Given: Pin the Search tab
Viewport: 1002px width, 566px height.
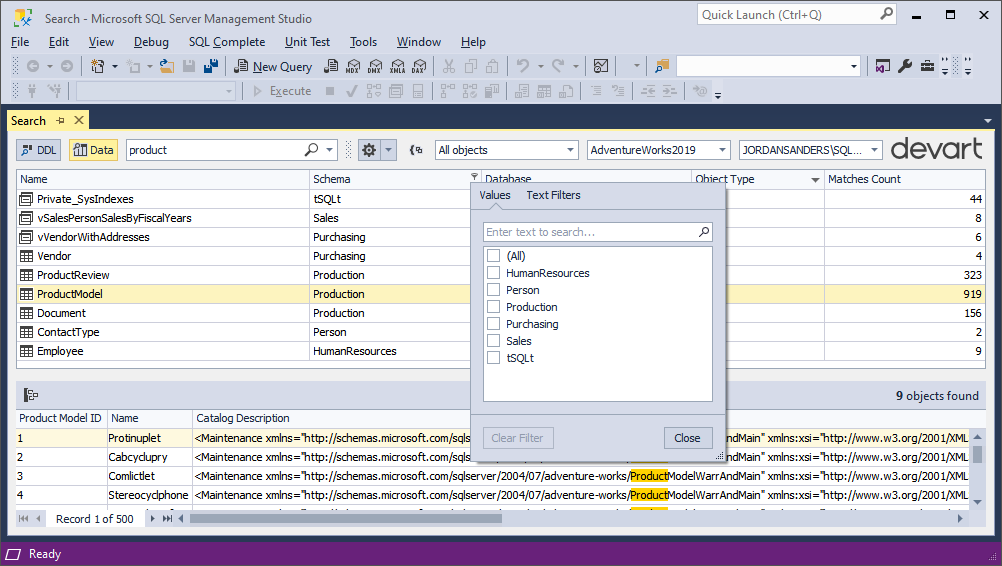Looking at the screenshot, I should click(60, 120).
